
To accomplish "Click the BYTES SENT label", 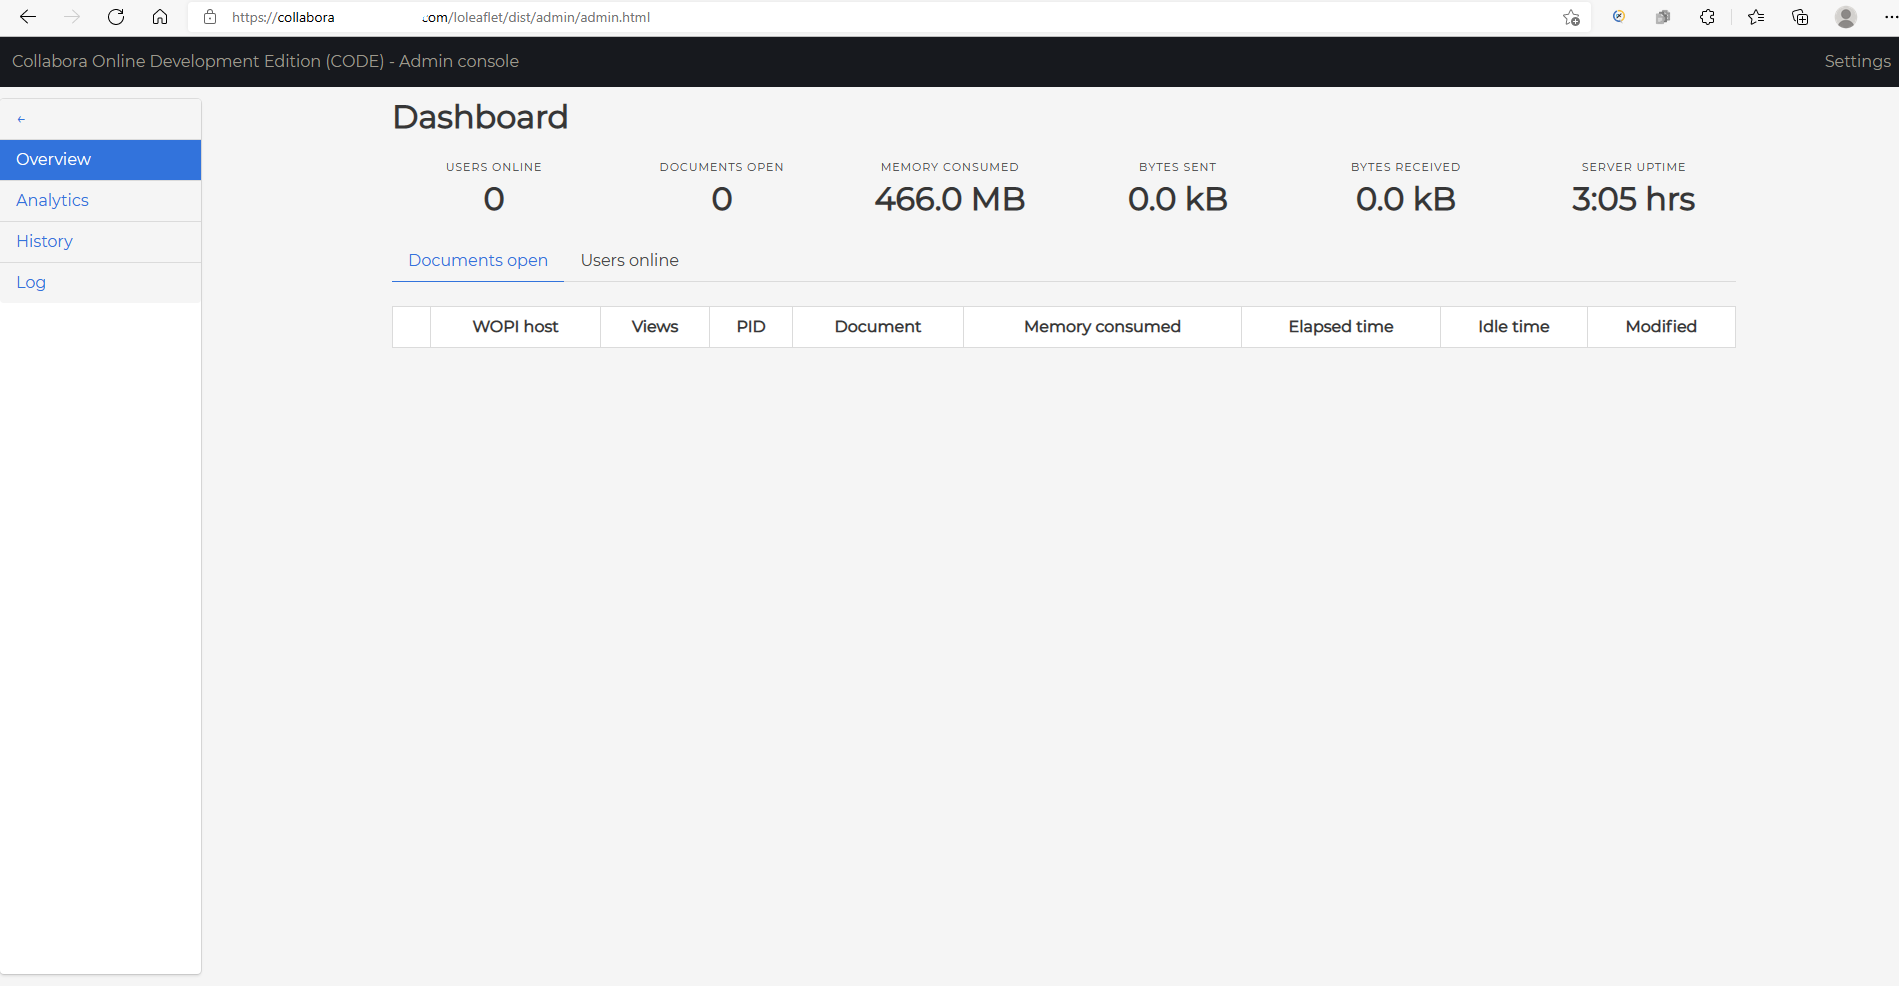I will (1178, 167).
